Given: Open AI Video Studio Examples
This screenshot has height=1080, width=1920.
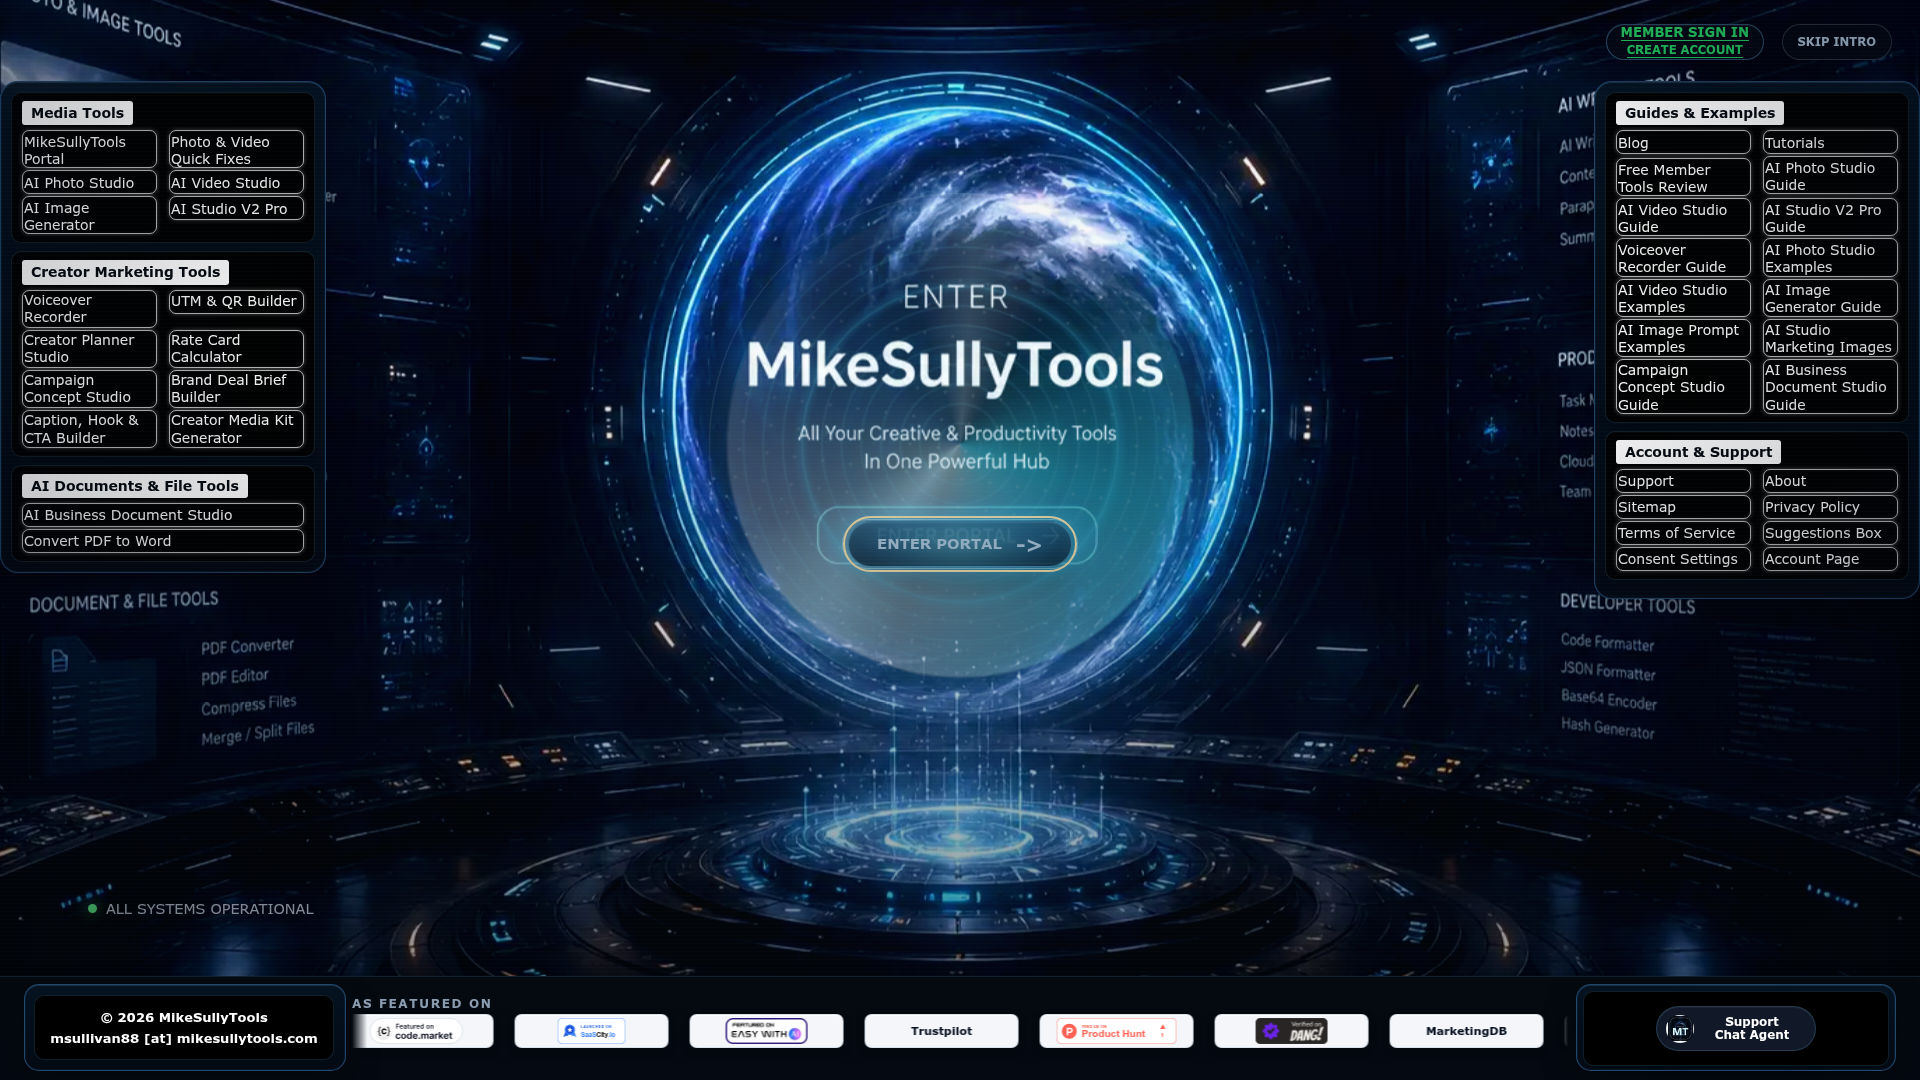Looking at the screenshot, I should 1683,298.
